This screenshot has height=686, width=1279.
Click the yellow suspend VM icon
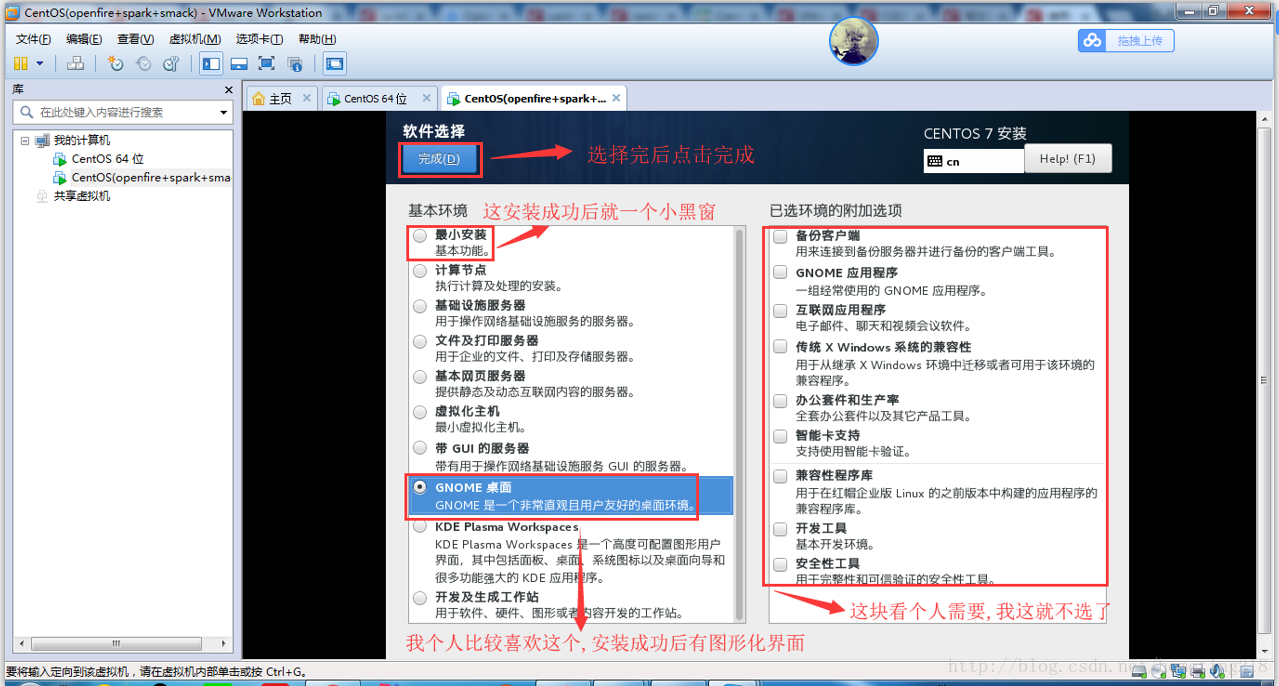(21, 64)
